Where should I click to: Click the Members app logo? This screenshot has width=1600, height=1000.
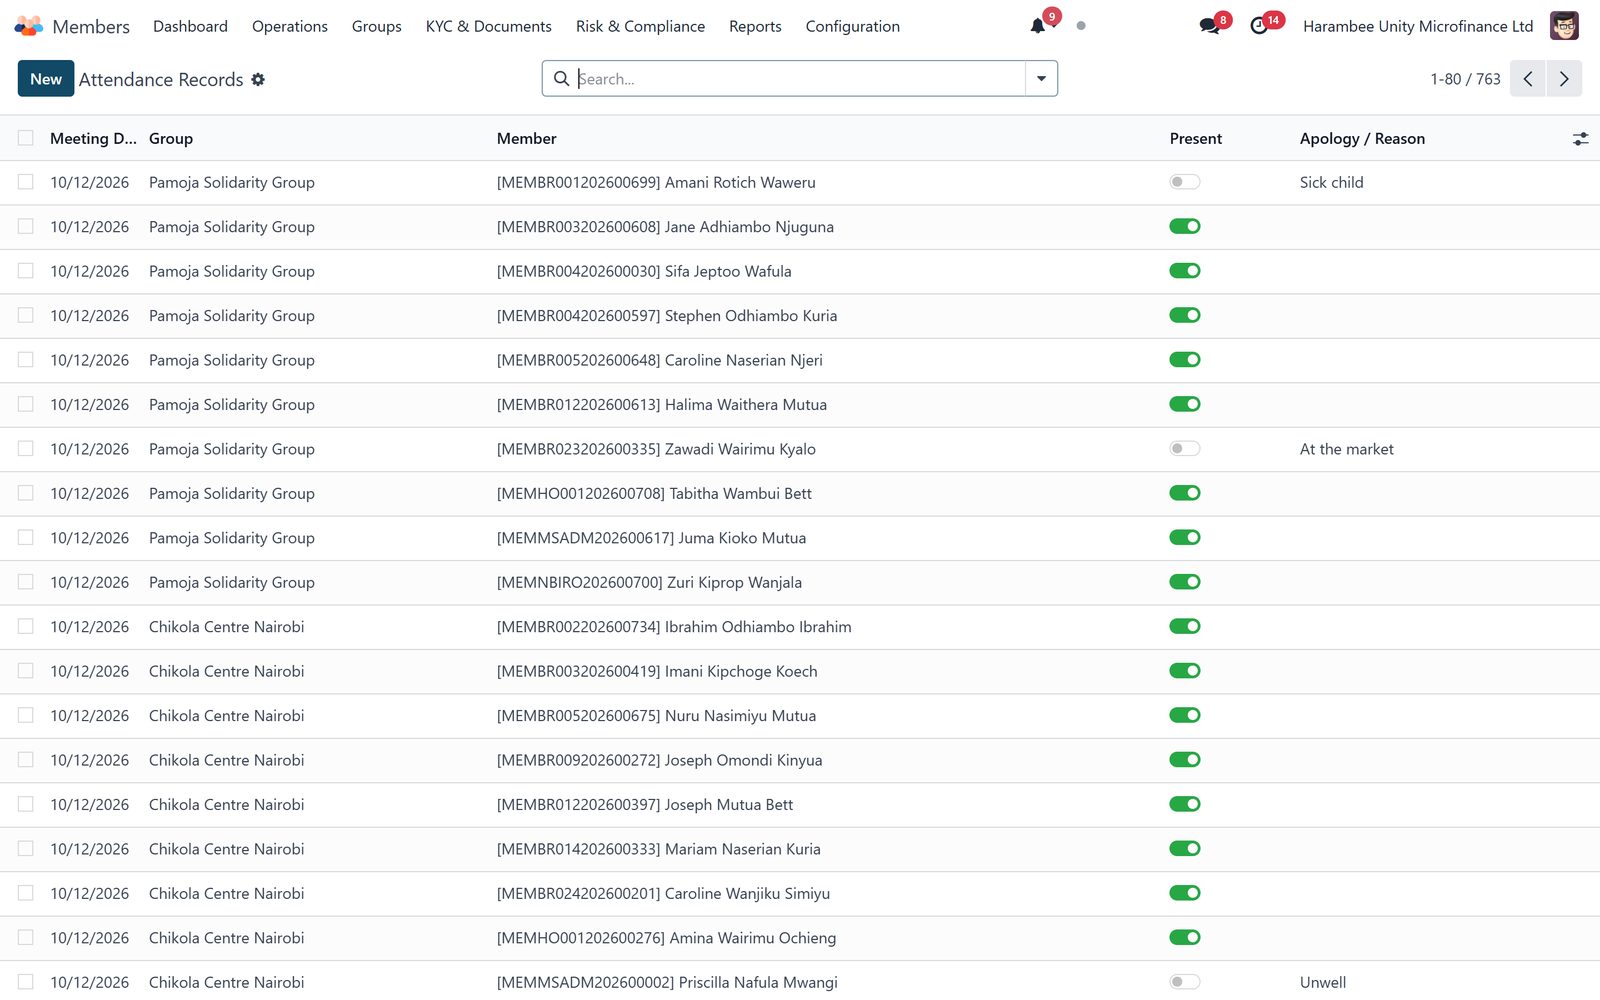coord(29,26)
